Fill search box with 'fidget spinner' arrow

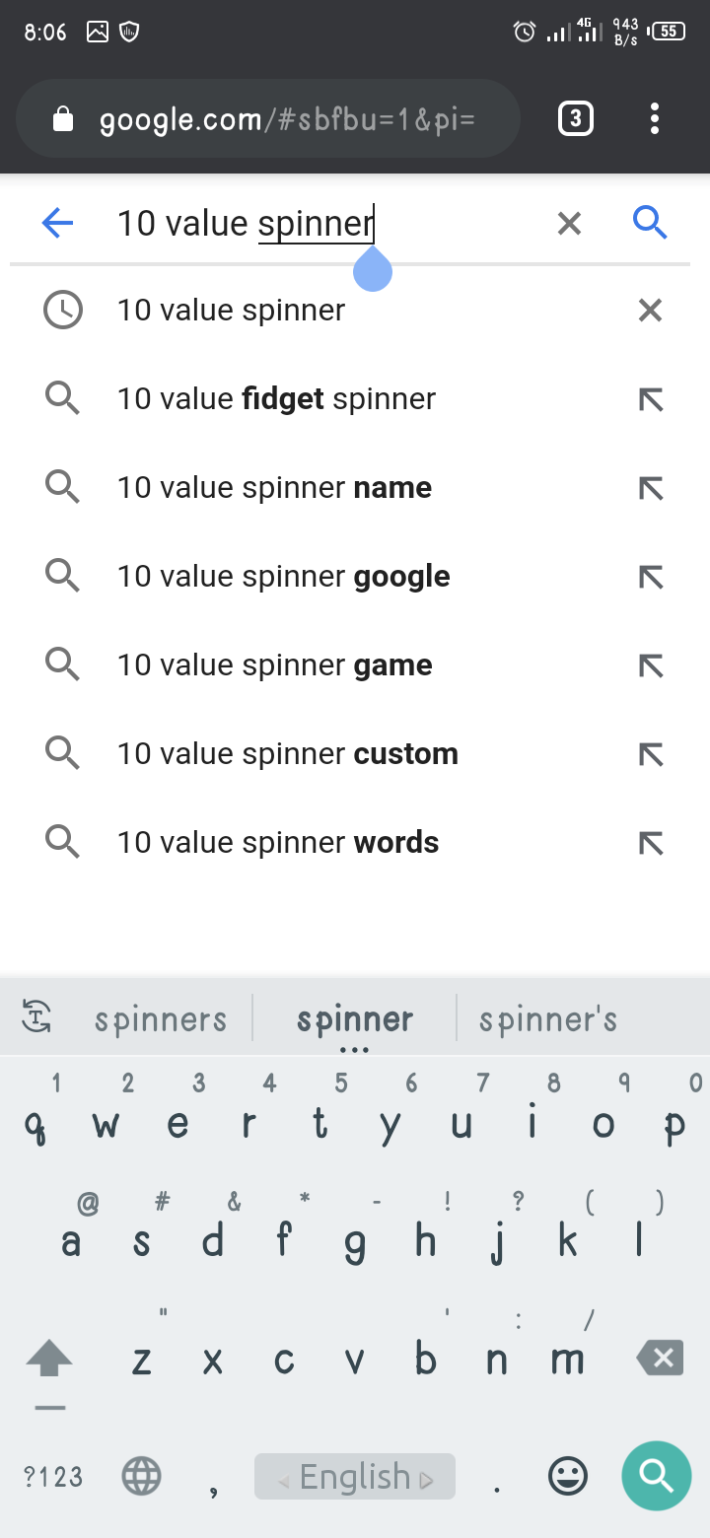[651, 400]
